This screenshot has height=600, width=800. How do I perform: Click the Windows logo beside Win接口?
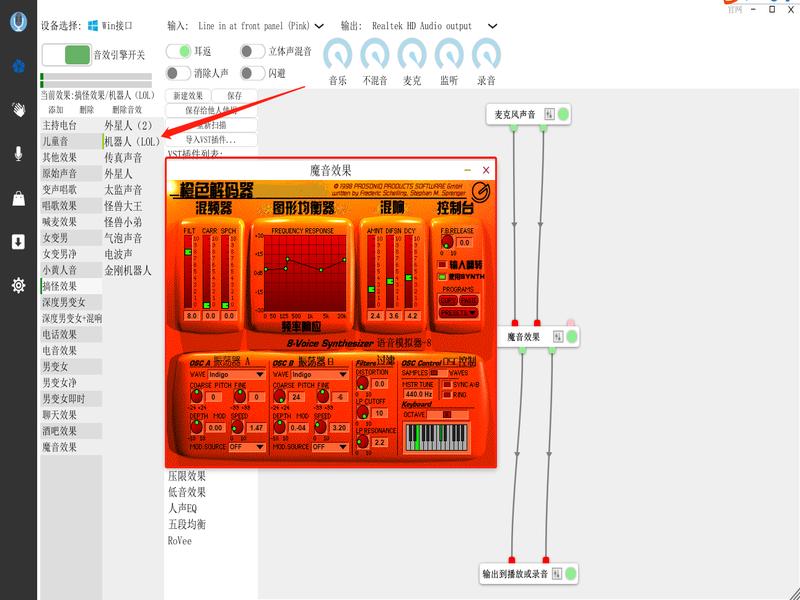pyautogui.click(x=93, y=26)
